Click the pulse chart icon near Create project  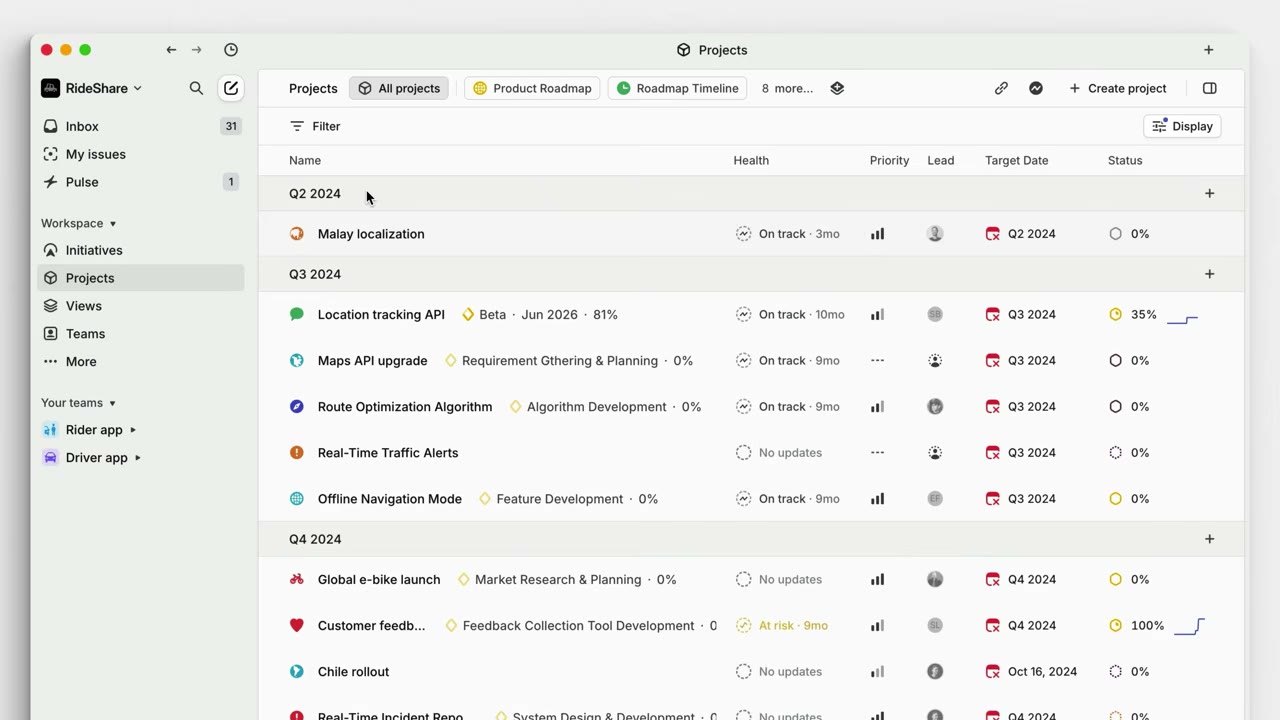(1036, 88)
